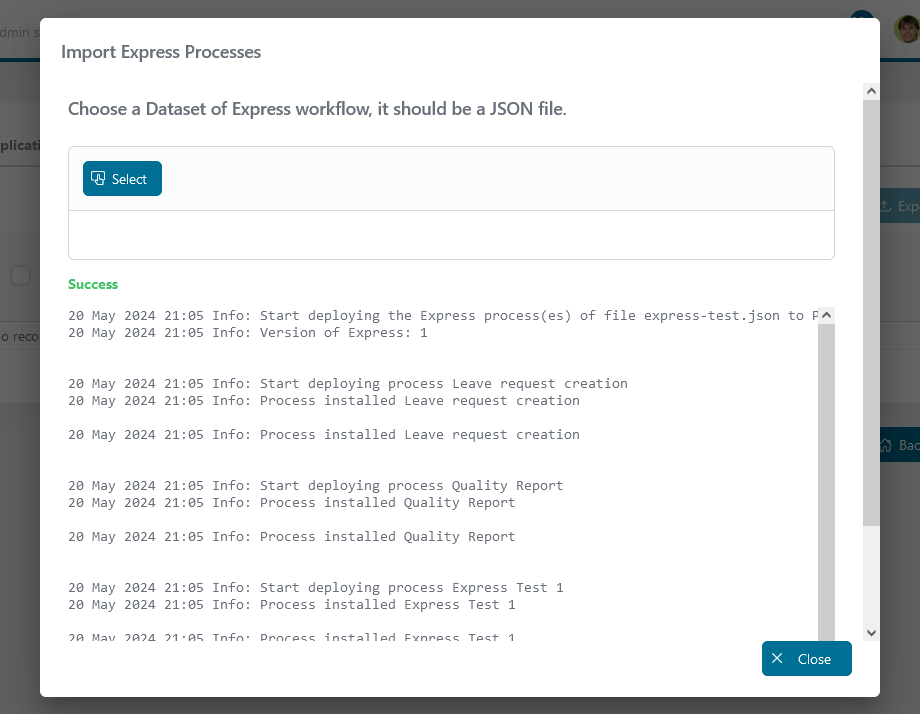Open the user avatar in top corner
920x714 pixels.
click(907, 28)
